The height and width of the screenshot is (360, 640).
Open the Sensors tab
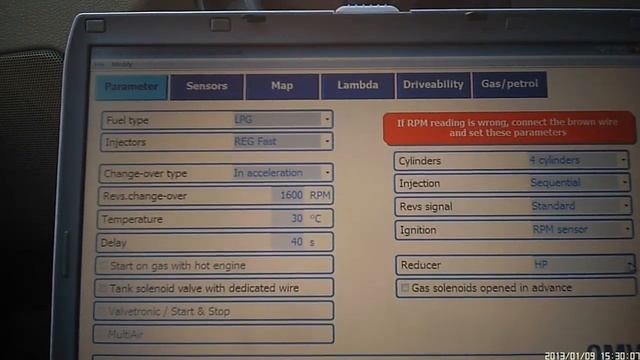pos(207,86)
